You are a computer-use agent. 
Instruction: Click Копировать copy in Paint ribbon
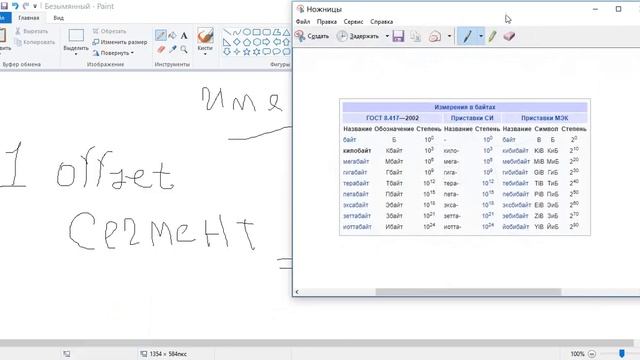[x=35, y=42]
